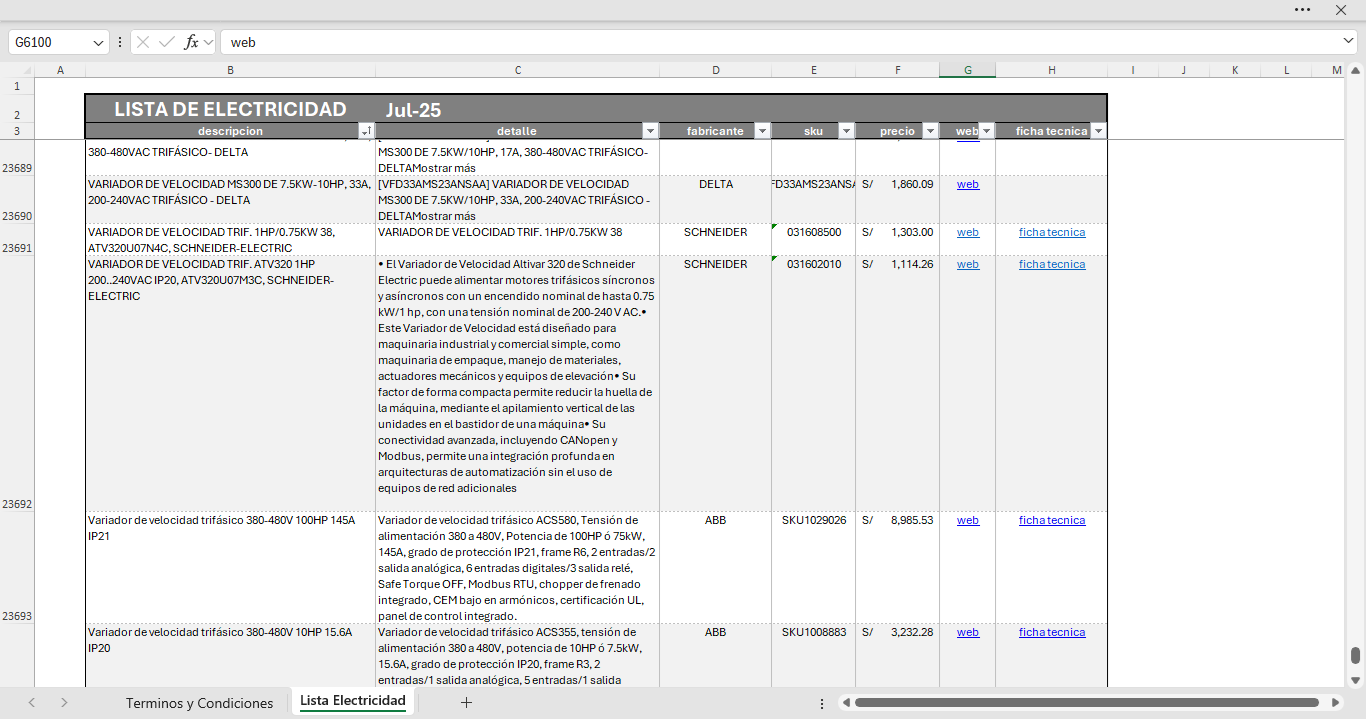The image size is (1366, 719).
Task: Click the horizontal scrollbar at bottom
Action: [1086, 703]
